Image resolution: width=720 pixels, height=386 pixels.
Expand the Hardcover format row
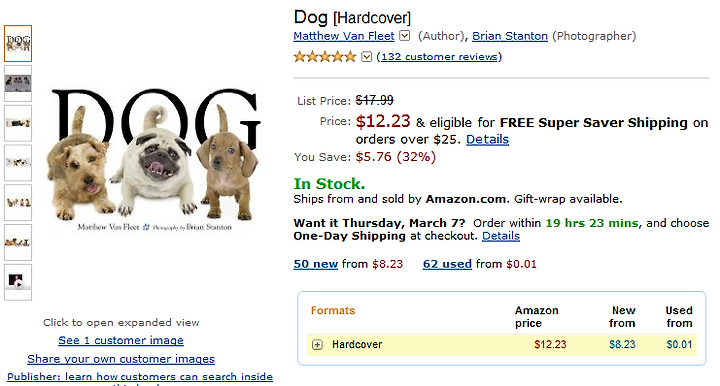click(317, 345)
